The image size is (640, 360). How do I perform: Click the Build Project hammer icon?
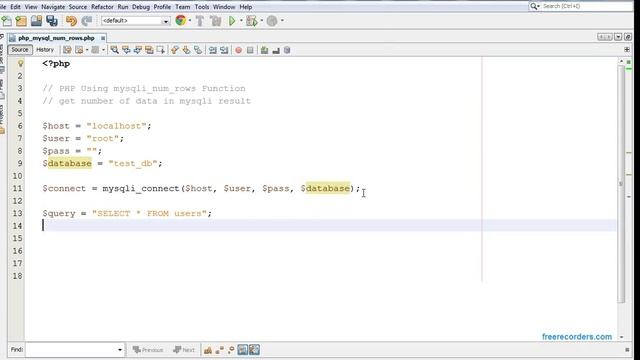(200, 21)
